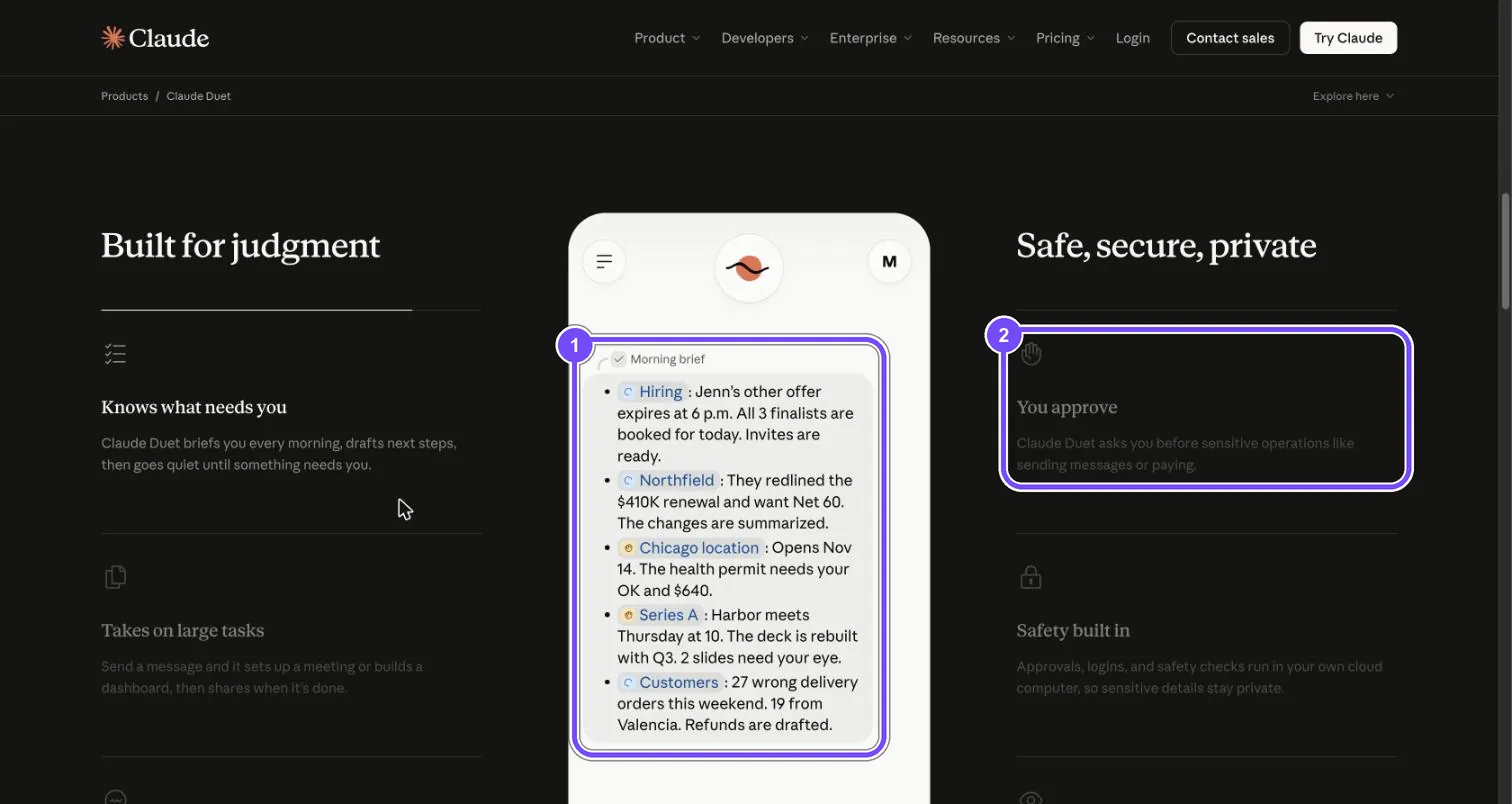Select the Northfield tag in the brief

[x=668, y=480]
